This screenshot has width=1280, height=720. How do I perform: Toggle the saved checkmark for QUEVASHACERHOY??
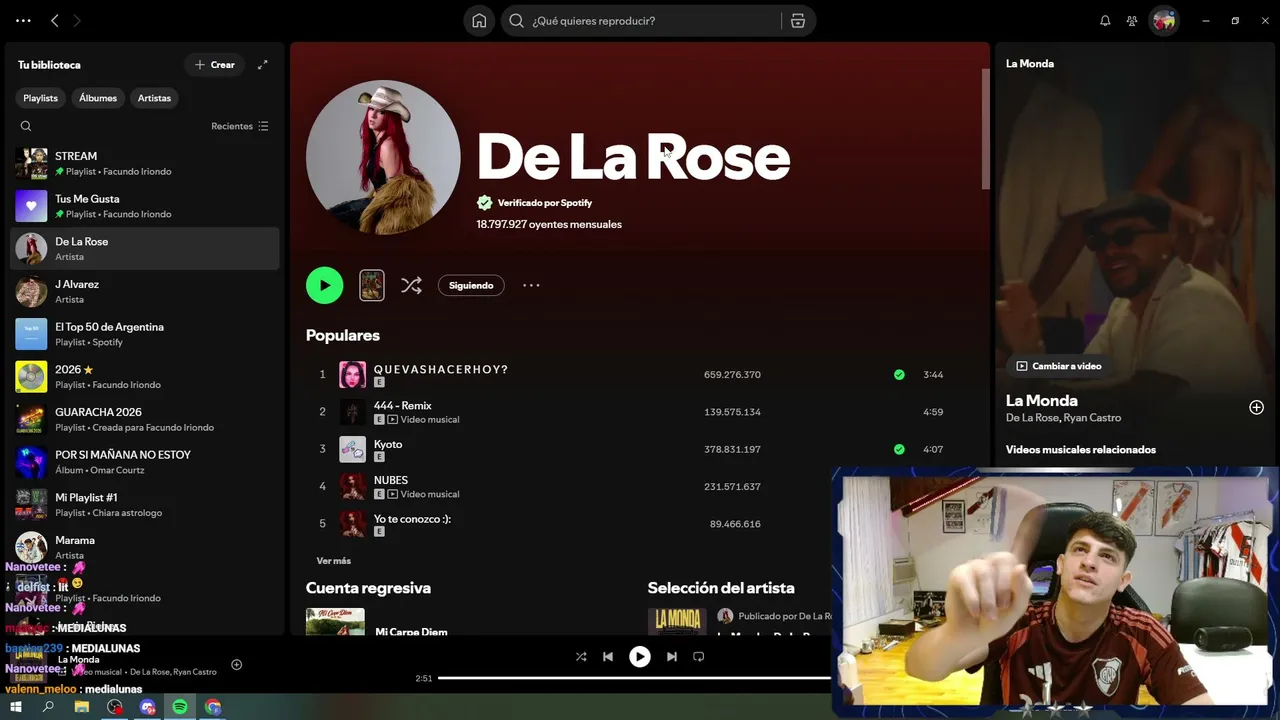click(x=899, y=375)
